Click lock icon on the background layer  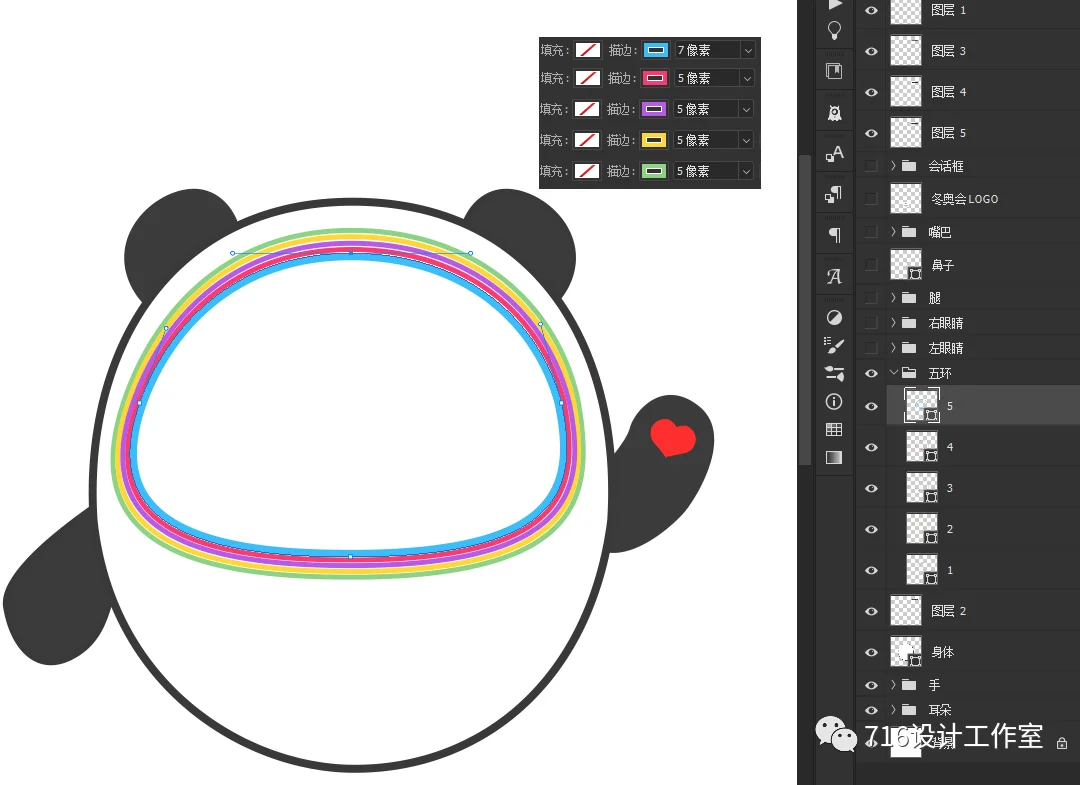[x=1062, y=743]
